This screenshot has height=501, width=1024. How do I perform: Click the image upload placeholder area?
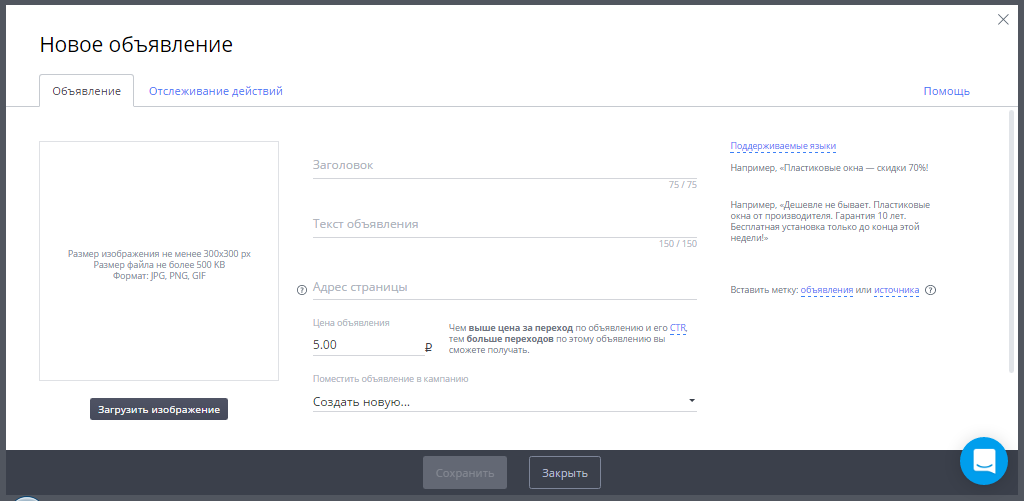[159, 261]
